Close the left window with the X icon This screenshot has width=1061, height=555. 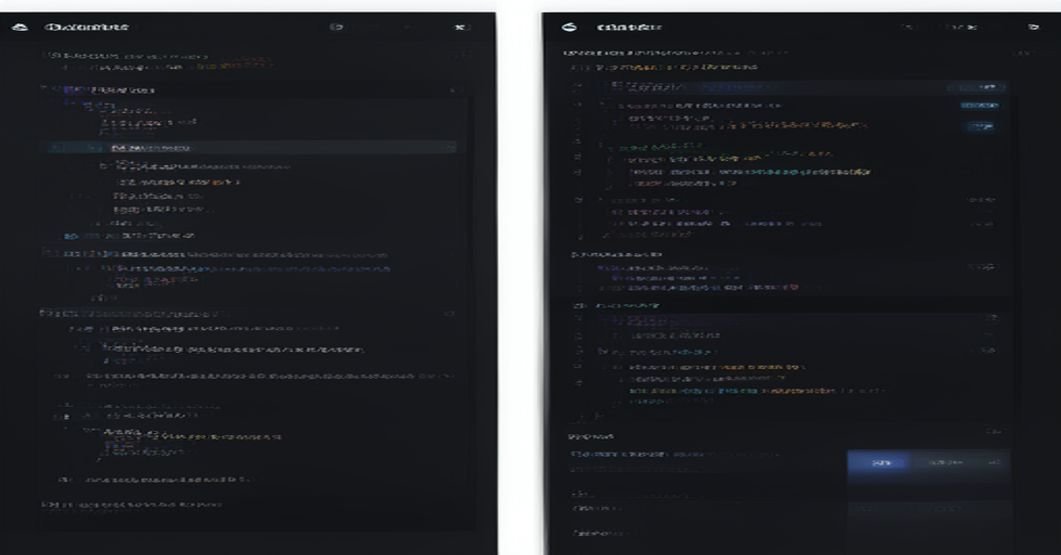pos(460,27)
